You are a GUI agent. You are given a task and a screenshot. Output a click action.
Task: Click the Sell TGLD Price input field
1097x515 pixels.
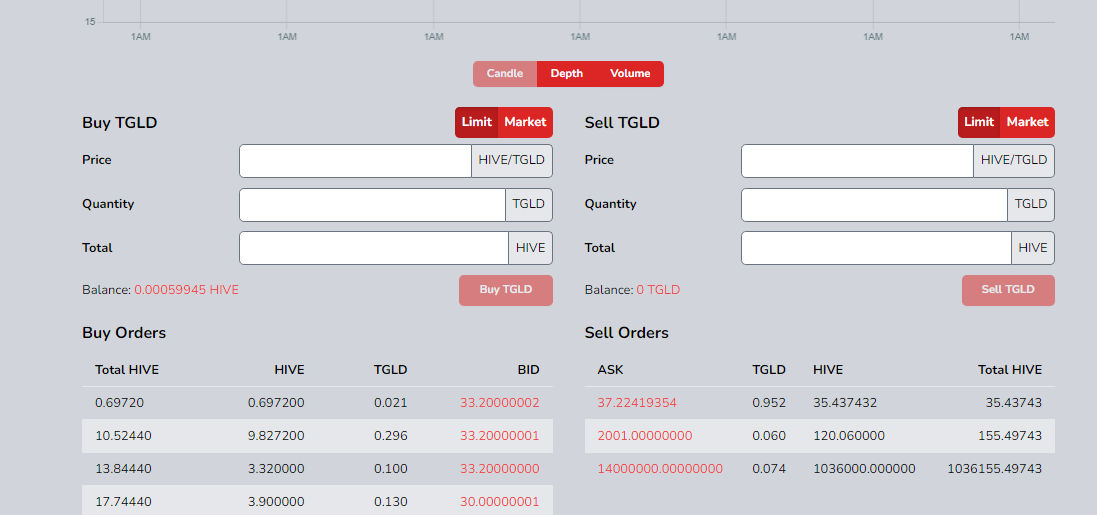click(x=857, y=161)
